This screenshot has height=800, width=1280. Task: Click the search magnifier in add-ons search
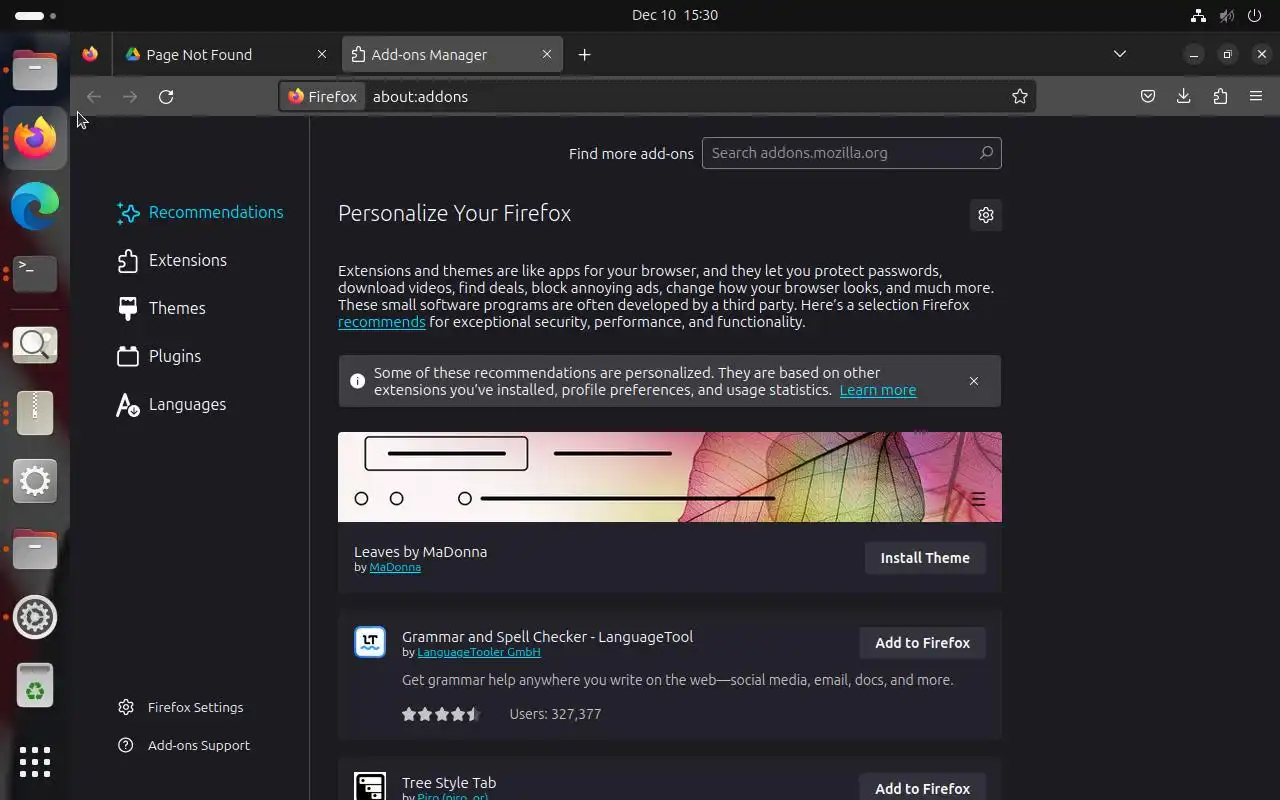986,153
